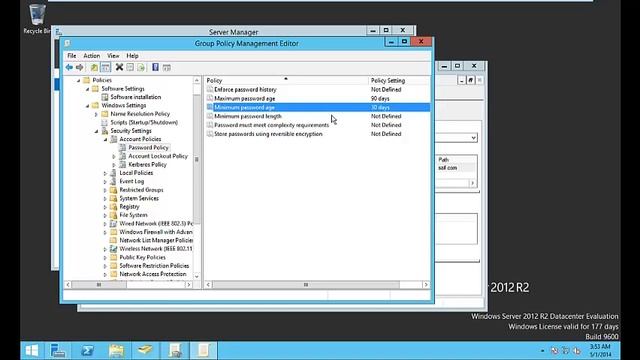Select Network List Manager Policies tree item

tap(156, 240)
